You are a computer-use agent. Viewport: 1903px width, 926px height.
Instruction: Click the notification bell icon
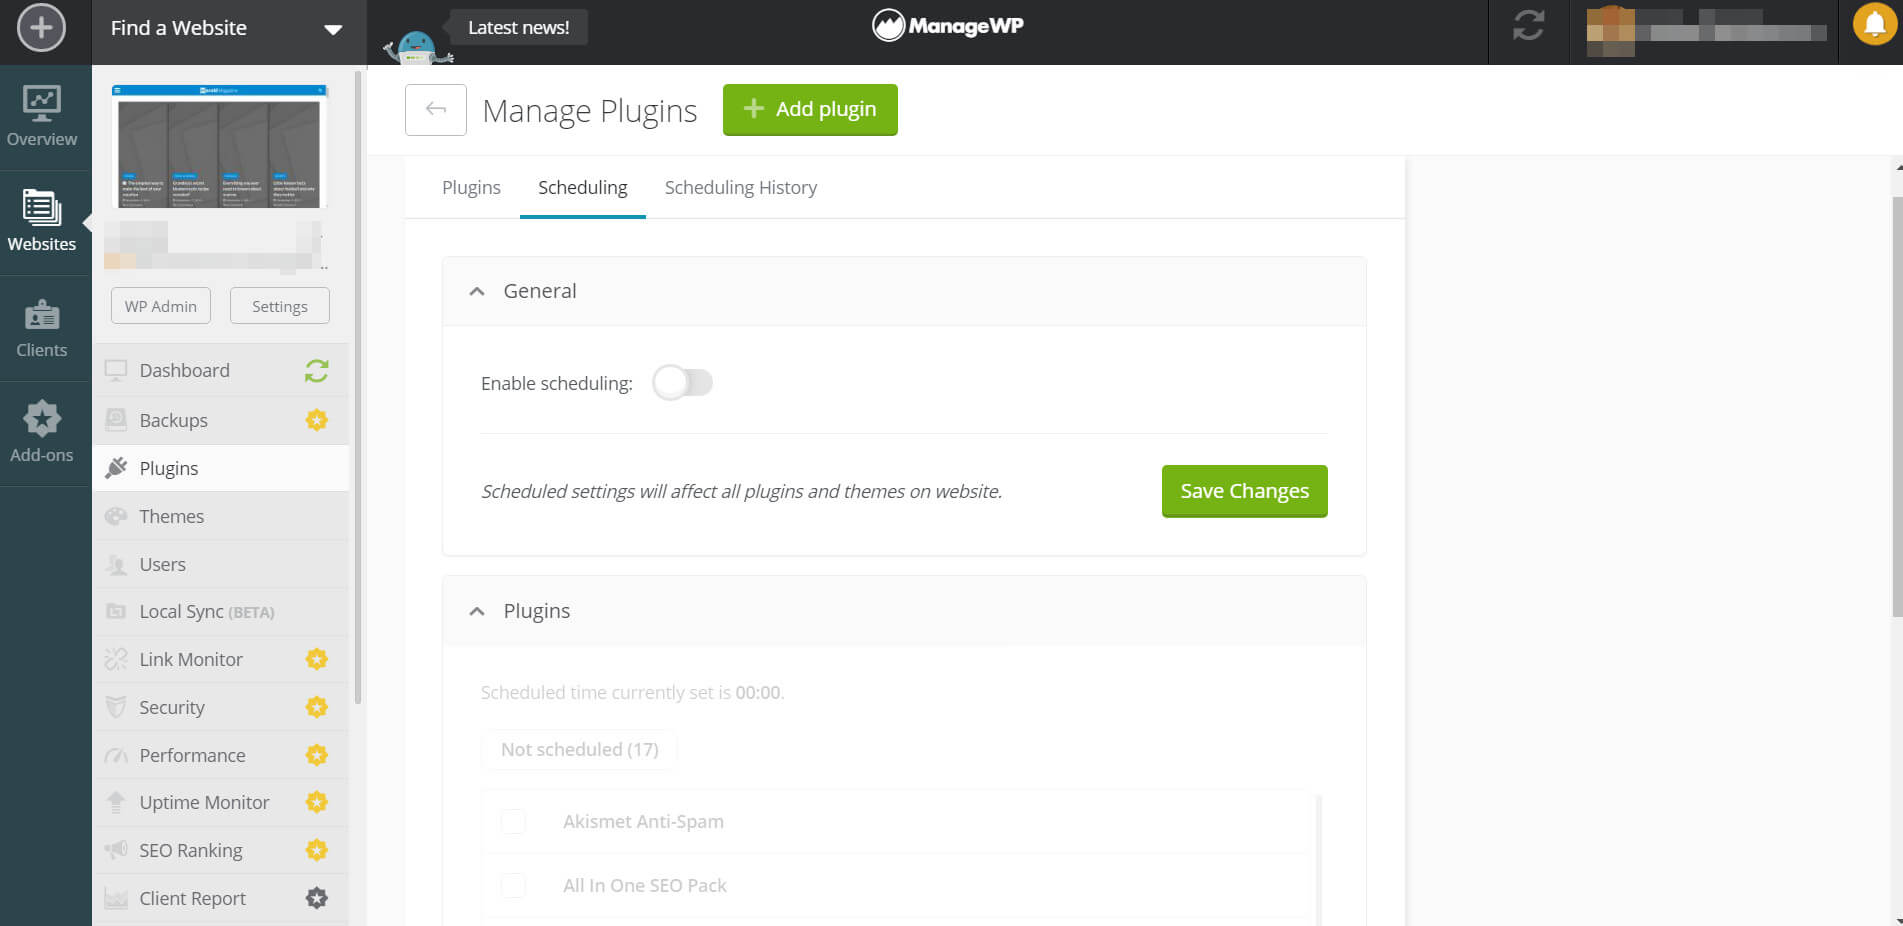tap(1874, 25)
